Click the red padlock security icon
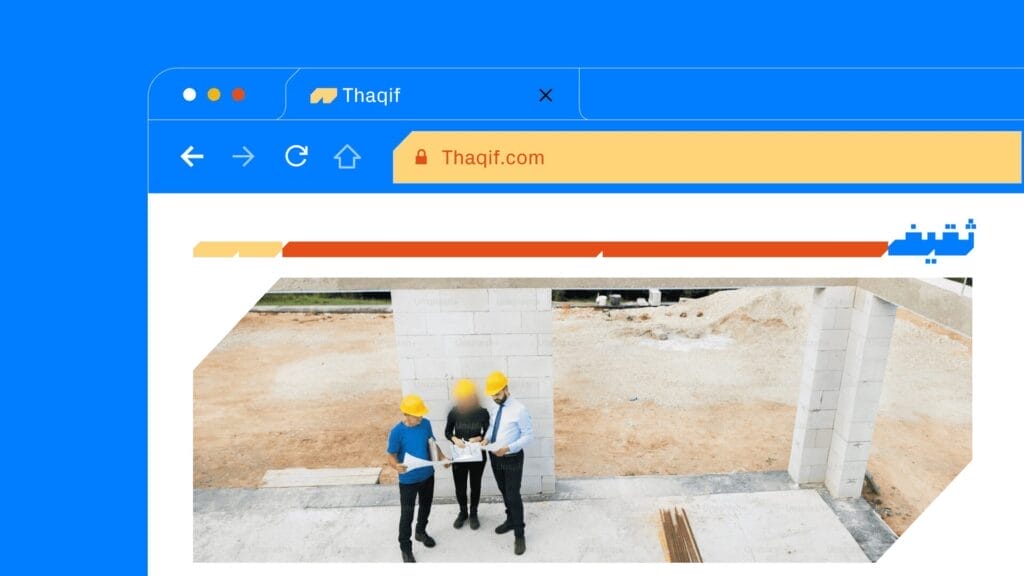Screen dimensions: 1024x576 (421, 157)
